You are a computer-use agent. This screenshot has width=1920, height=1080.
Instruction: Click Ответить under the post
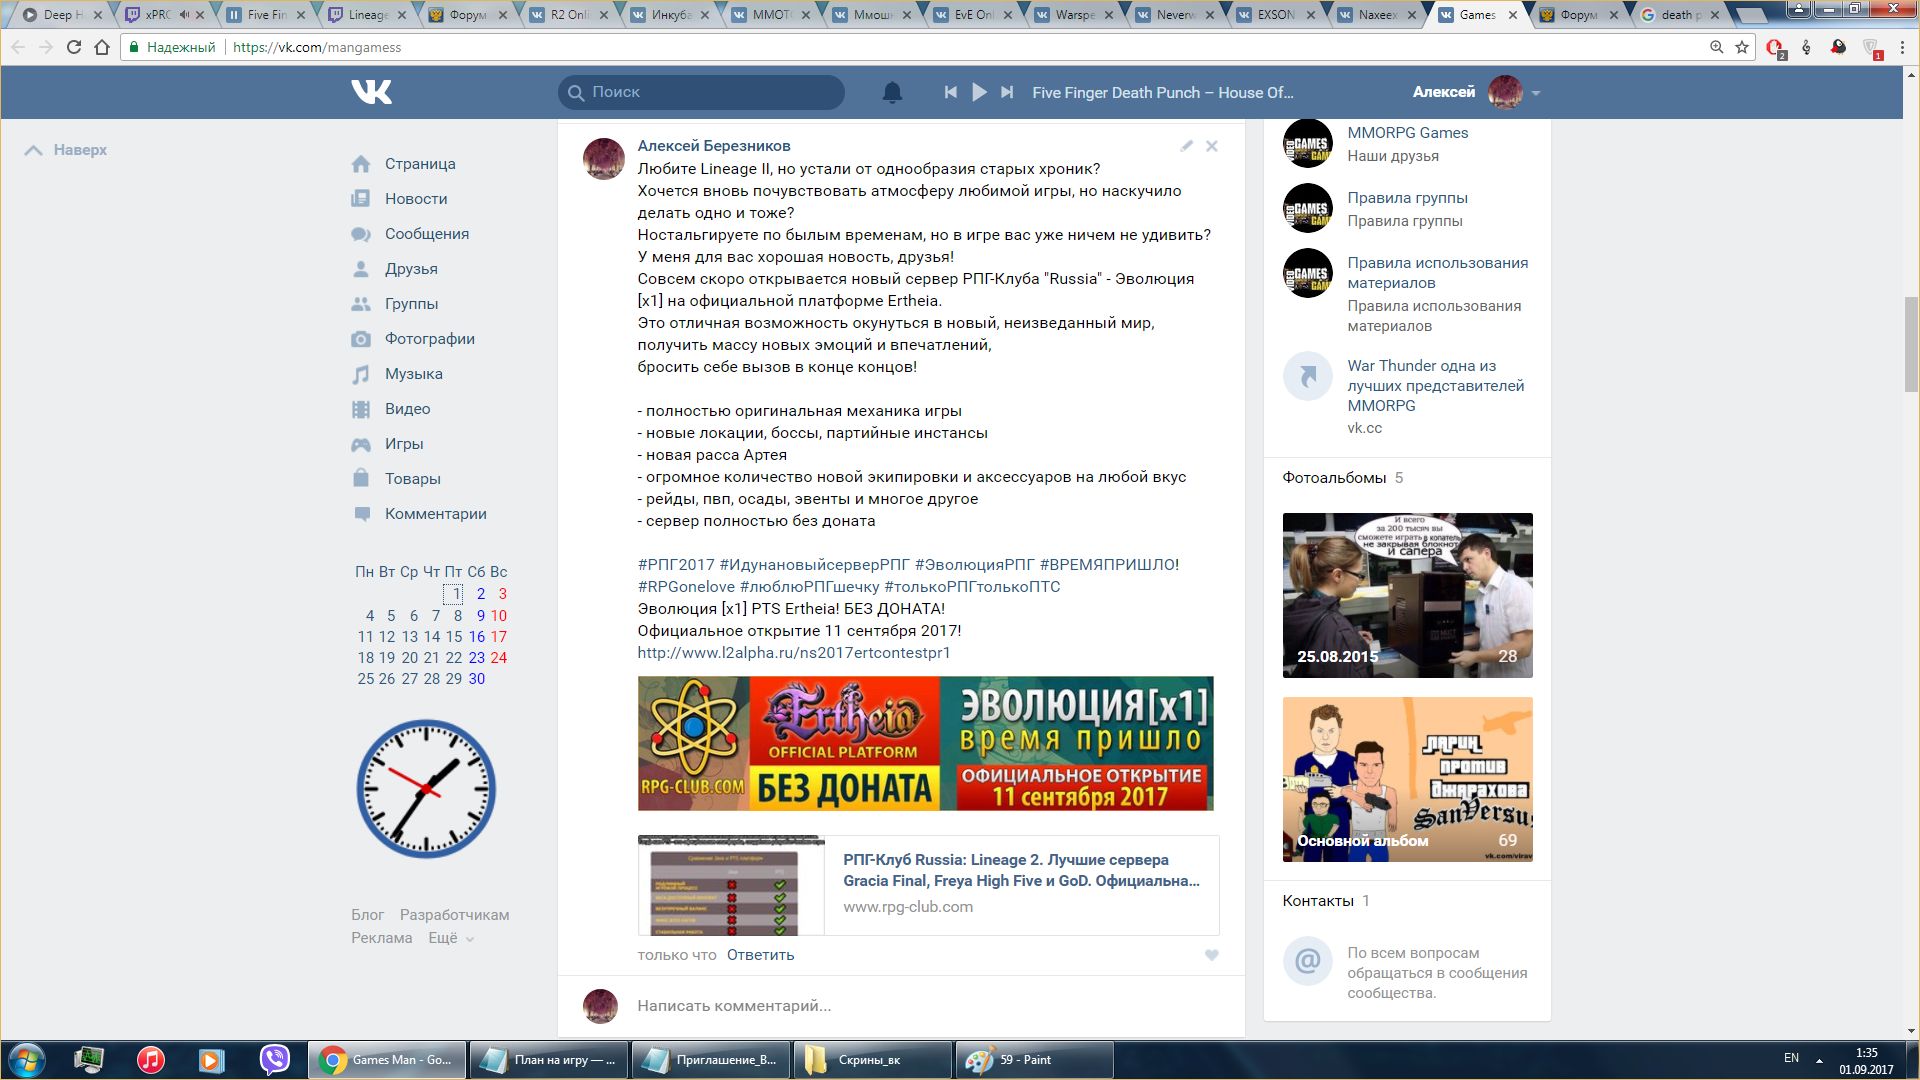click(760, 955)
